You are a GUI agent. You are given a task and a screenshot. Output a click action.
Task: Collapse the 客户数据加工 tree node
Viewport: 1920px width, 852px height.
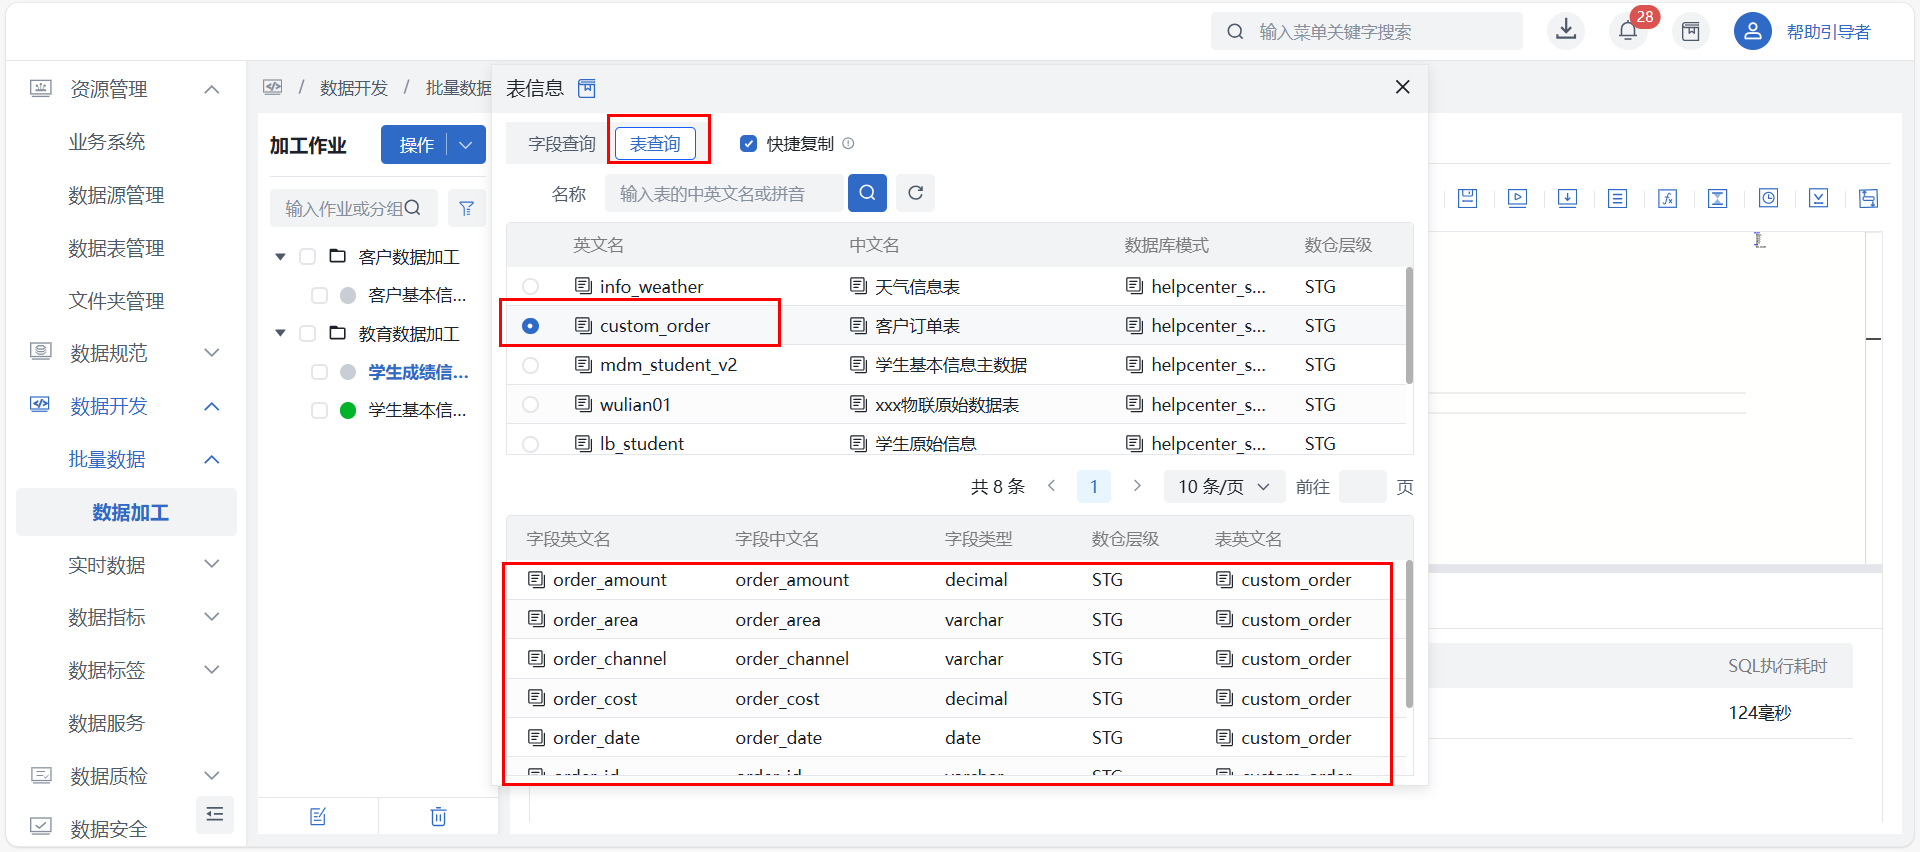click(280, 257)
